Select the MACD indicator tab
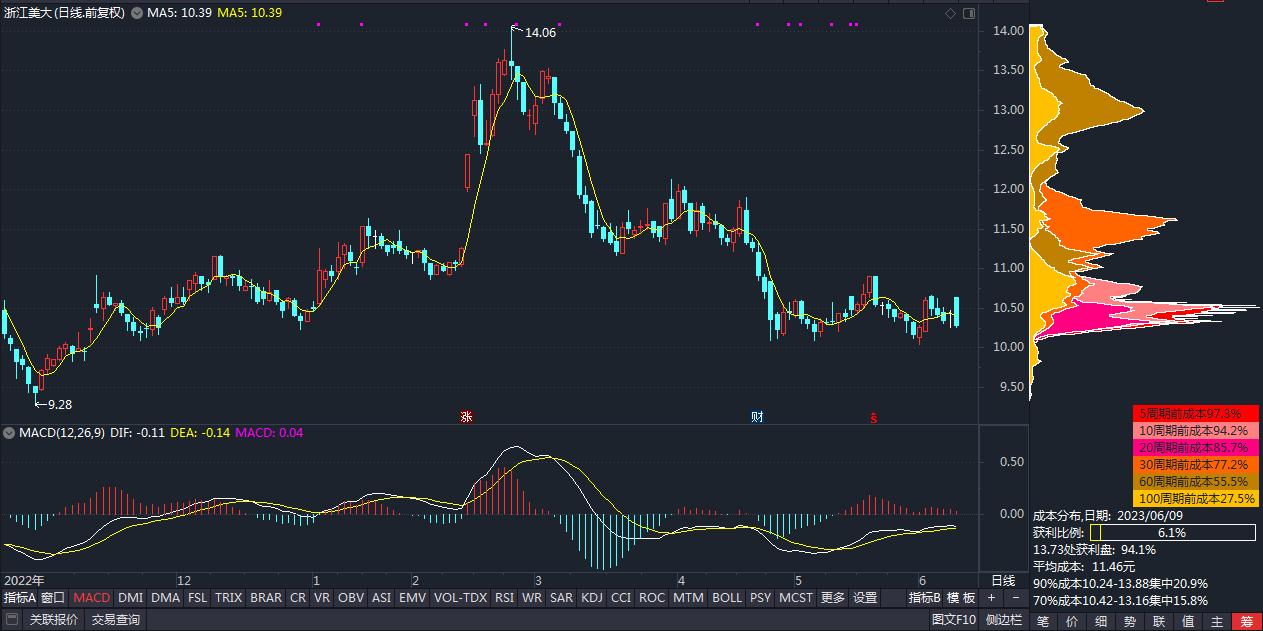This screenshot has height=631, width=1263. coord(92,597)
